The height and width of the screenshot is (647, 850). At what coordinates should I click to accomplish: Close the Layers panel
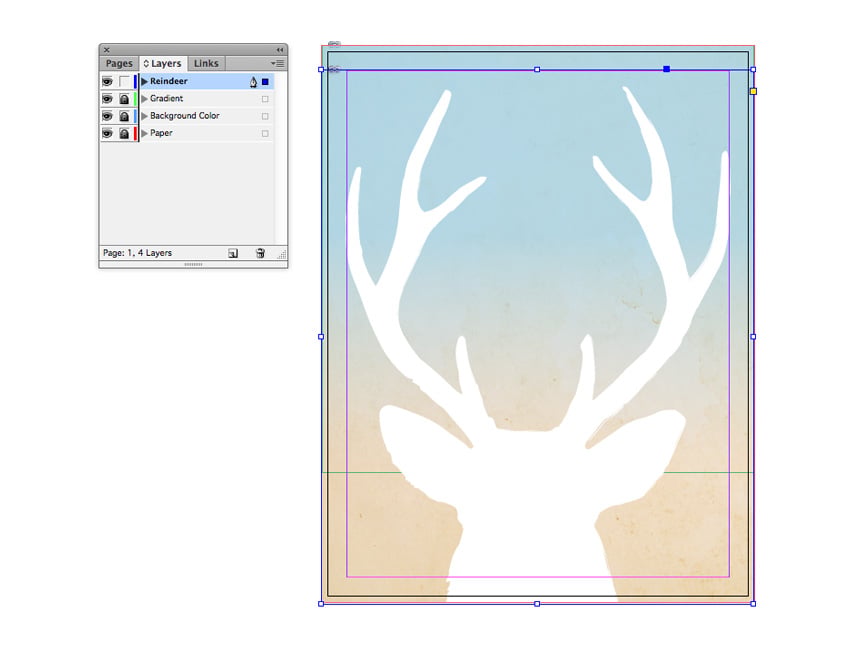tap(107, 50)
